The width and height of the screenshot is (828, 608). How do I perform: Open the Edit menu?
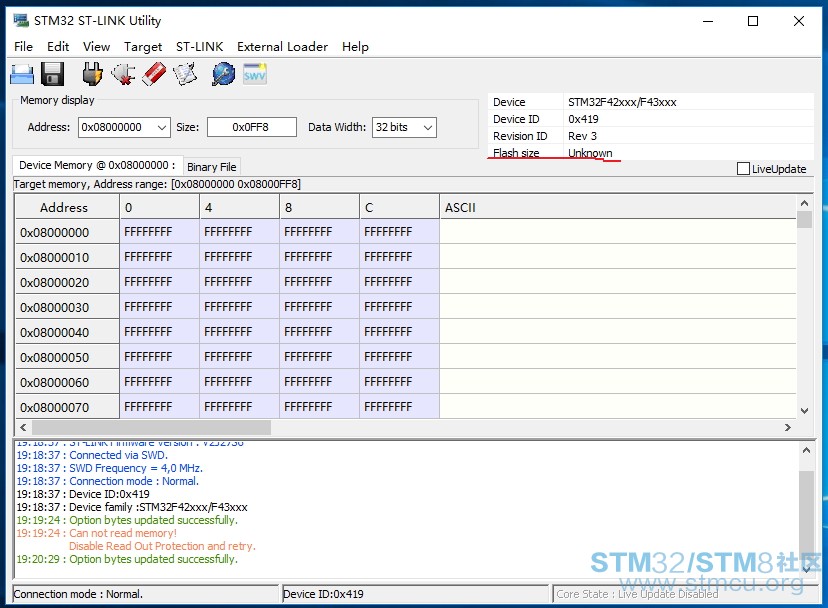[x=58, y=46]
